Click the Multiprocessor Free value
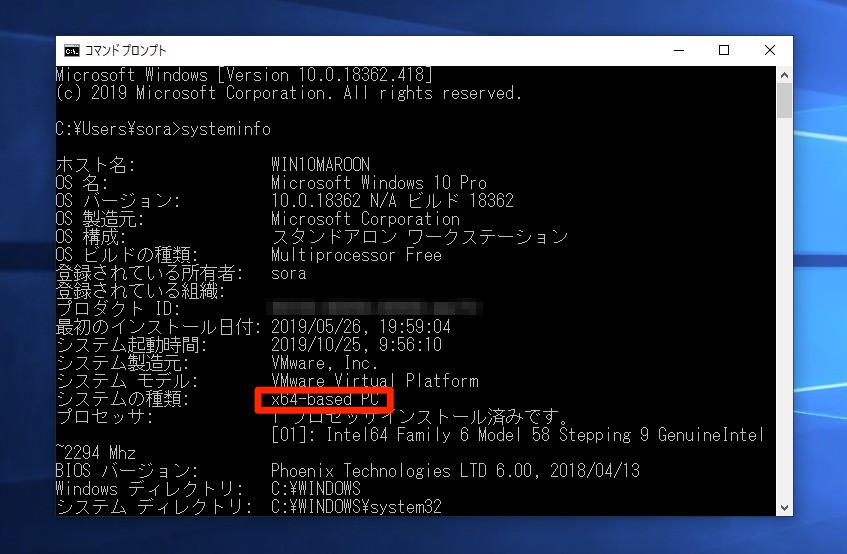 pyautogui.click(x=357, y=255)
